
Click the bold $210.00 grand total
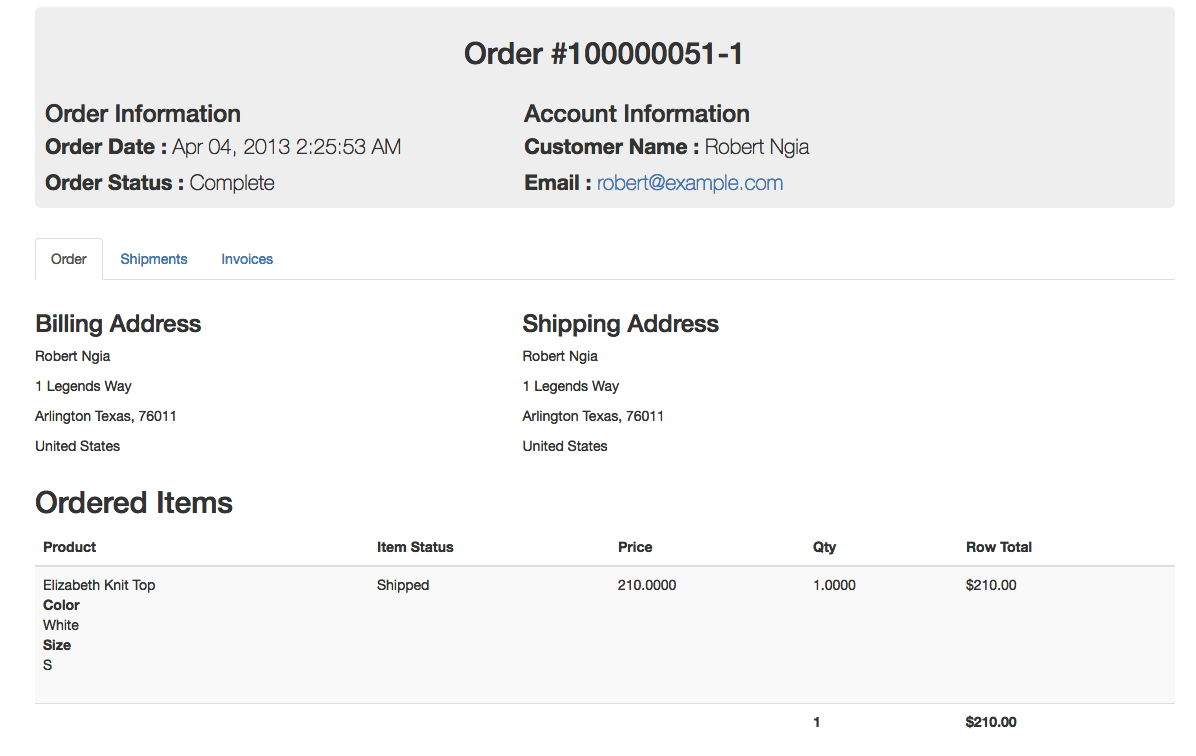[991, 722]
